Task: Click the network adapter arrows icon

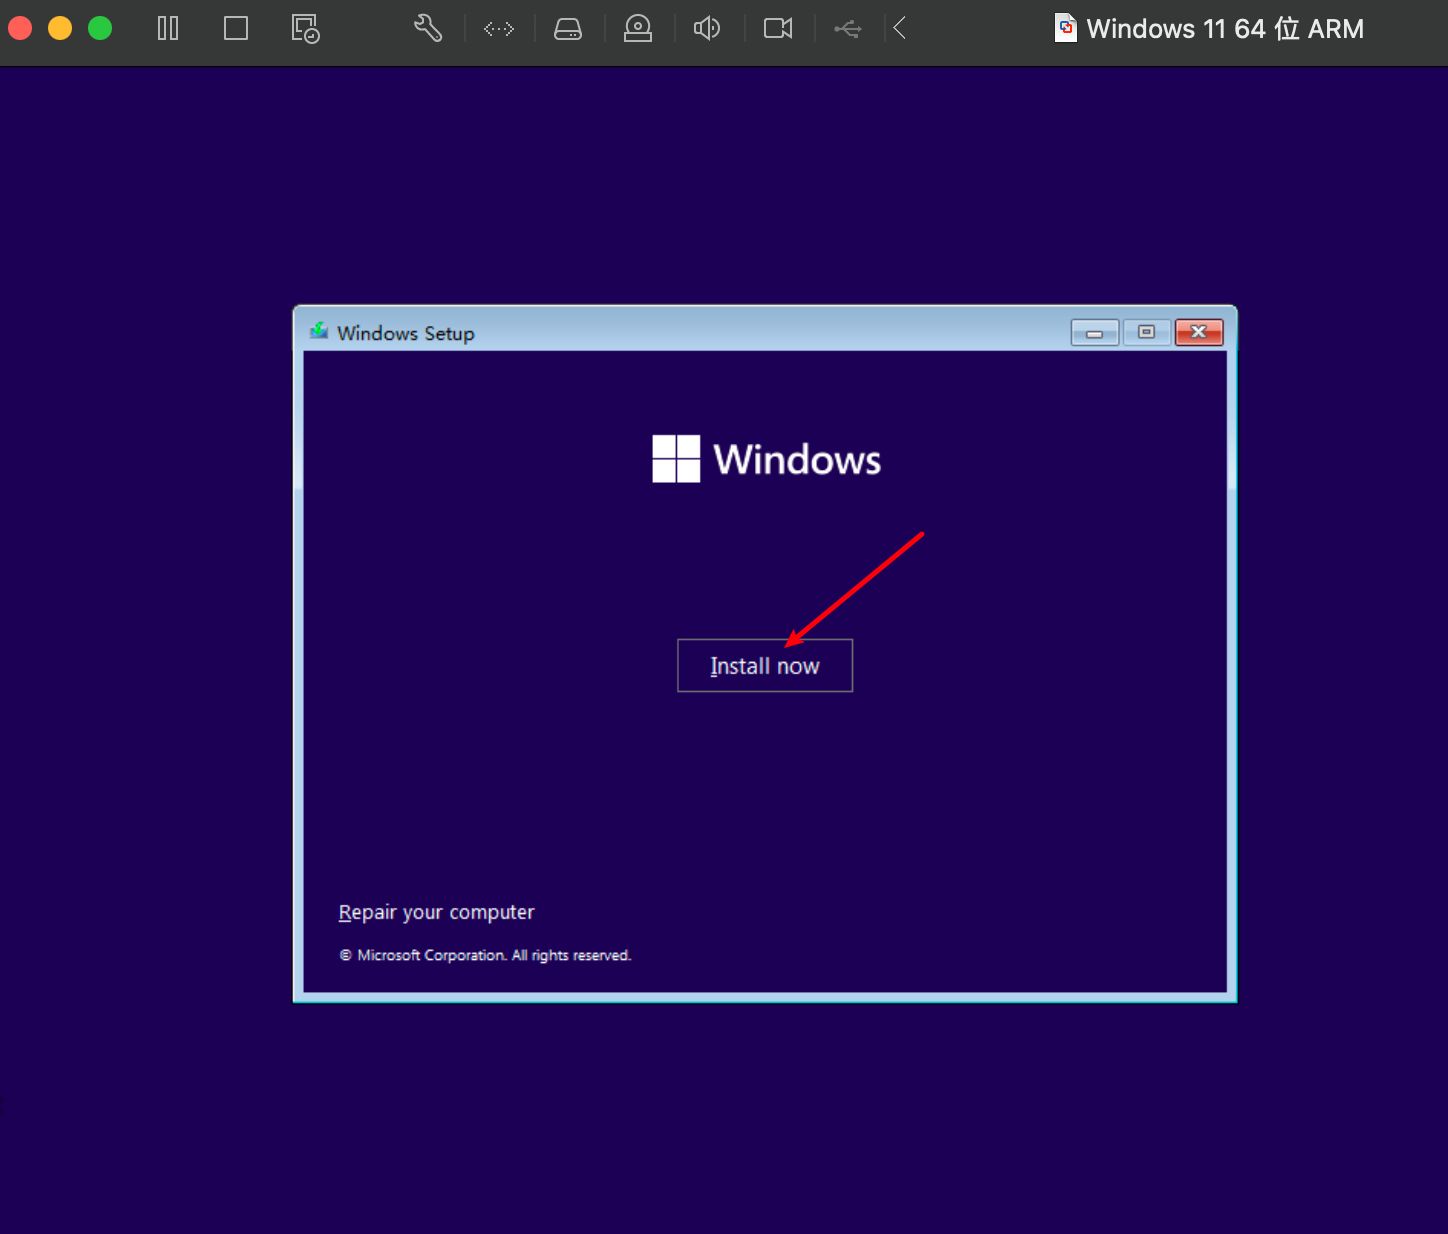Action: pyautogui.click(x=498, y=29)
